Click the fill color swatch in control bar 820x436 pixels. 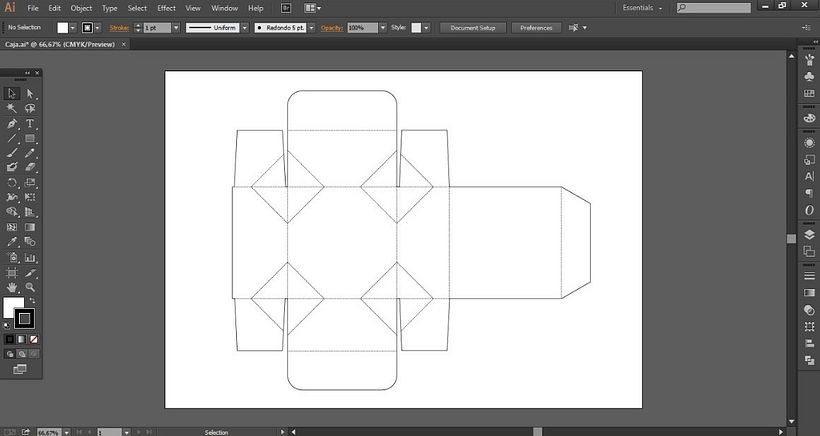[x=63, y=28]
